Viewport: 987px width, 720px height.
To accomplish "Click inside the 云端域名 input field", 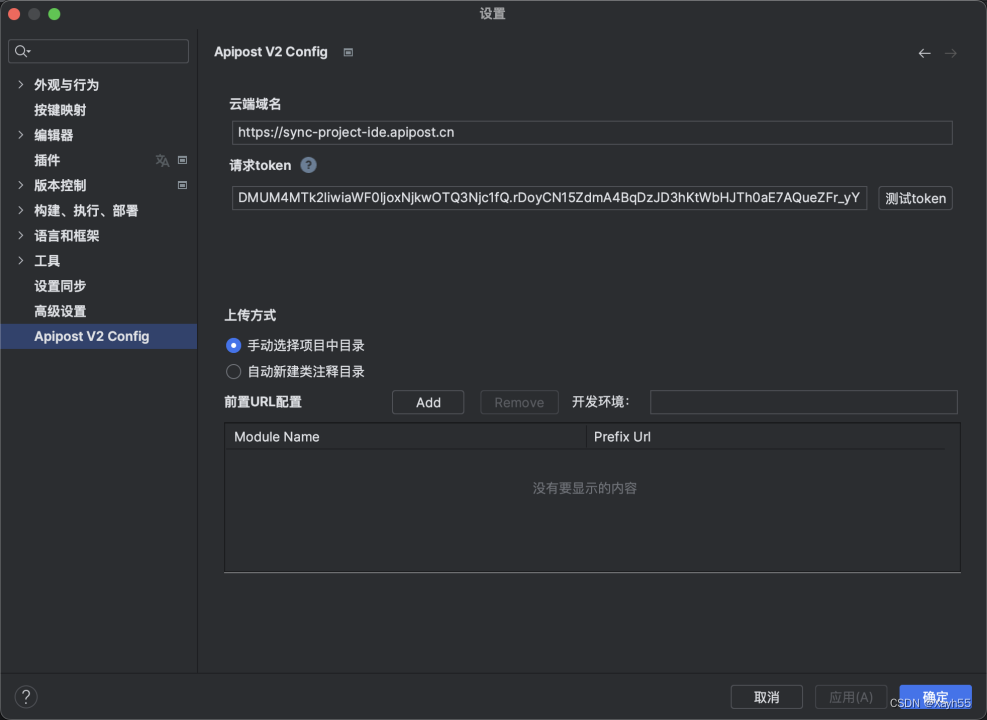I will (x=590, y=131).
